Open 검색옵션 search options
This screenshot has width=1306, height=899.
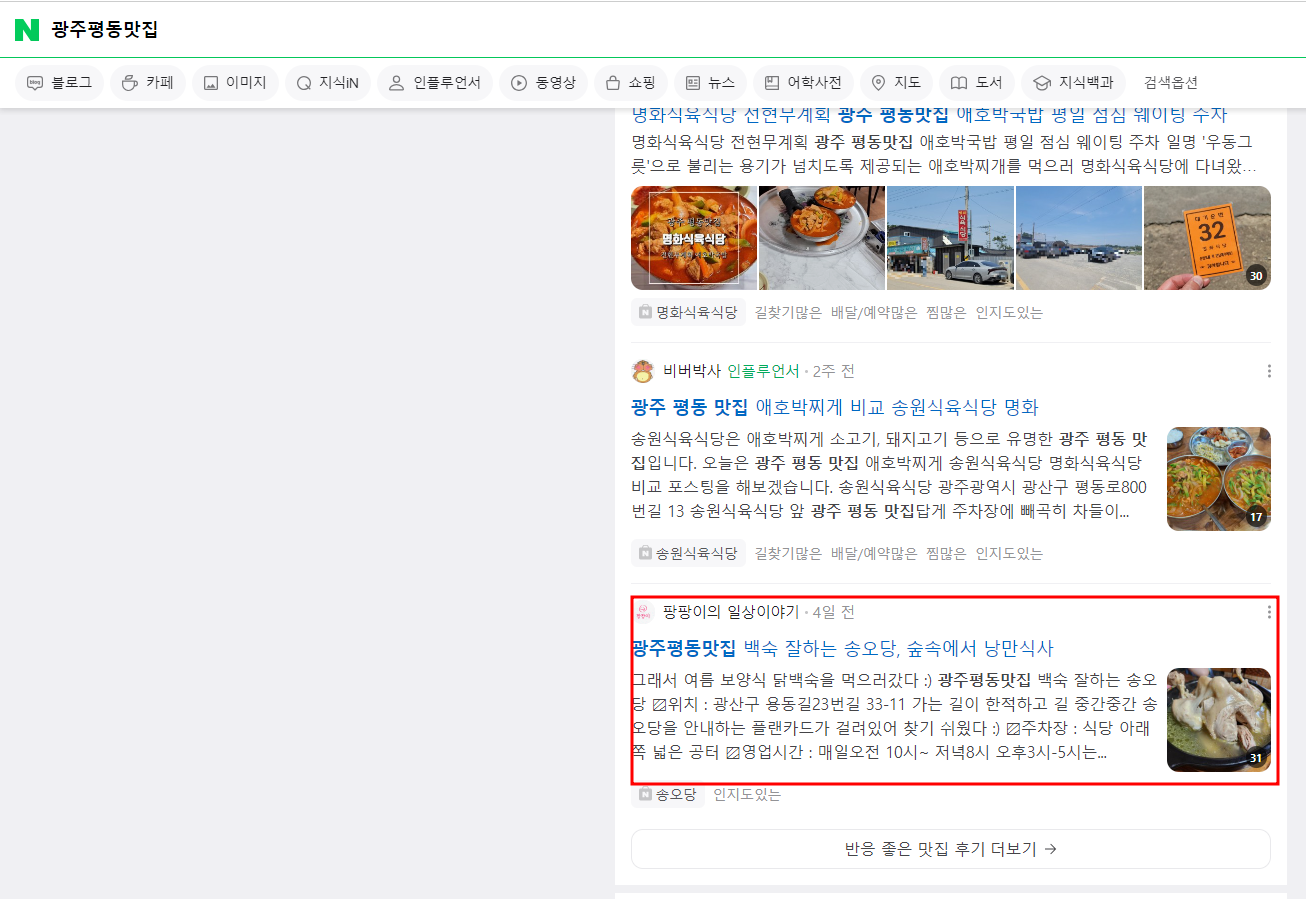click(1170, 83)
